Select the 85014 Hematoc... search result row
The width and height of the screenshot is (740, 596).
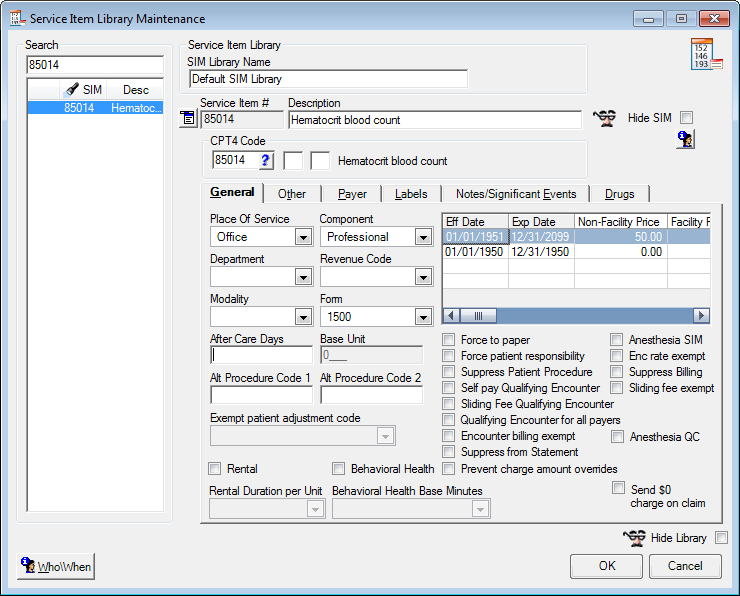[95, 108]
